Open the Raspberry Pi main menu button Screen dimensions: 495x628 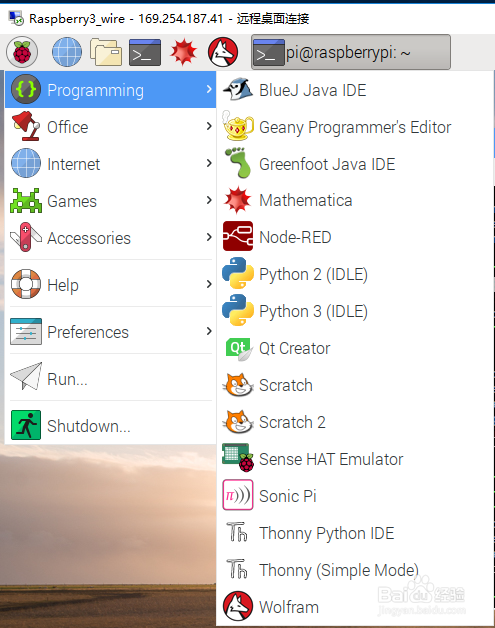(22, 52)
